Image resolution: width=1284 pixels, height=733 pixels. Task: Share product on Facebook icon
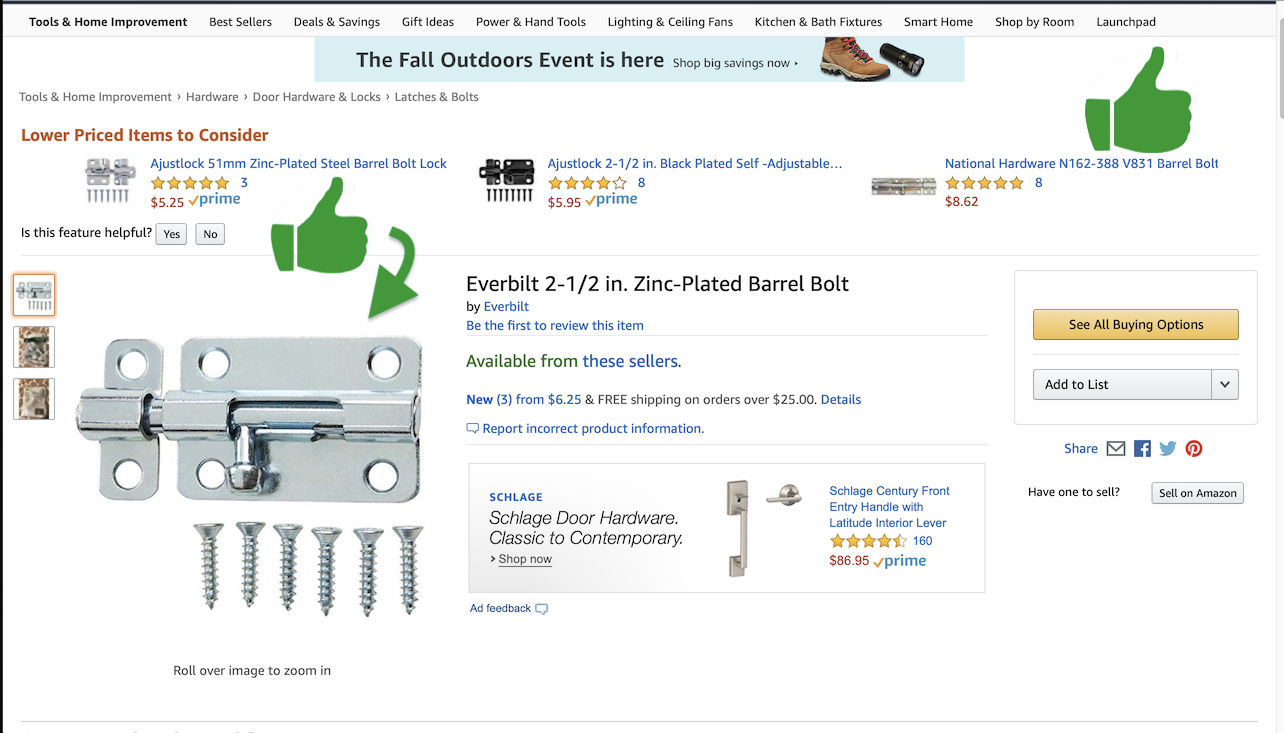(x=1142, y=449)
